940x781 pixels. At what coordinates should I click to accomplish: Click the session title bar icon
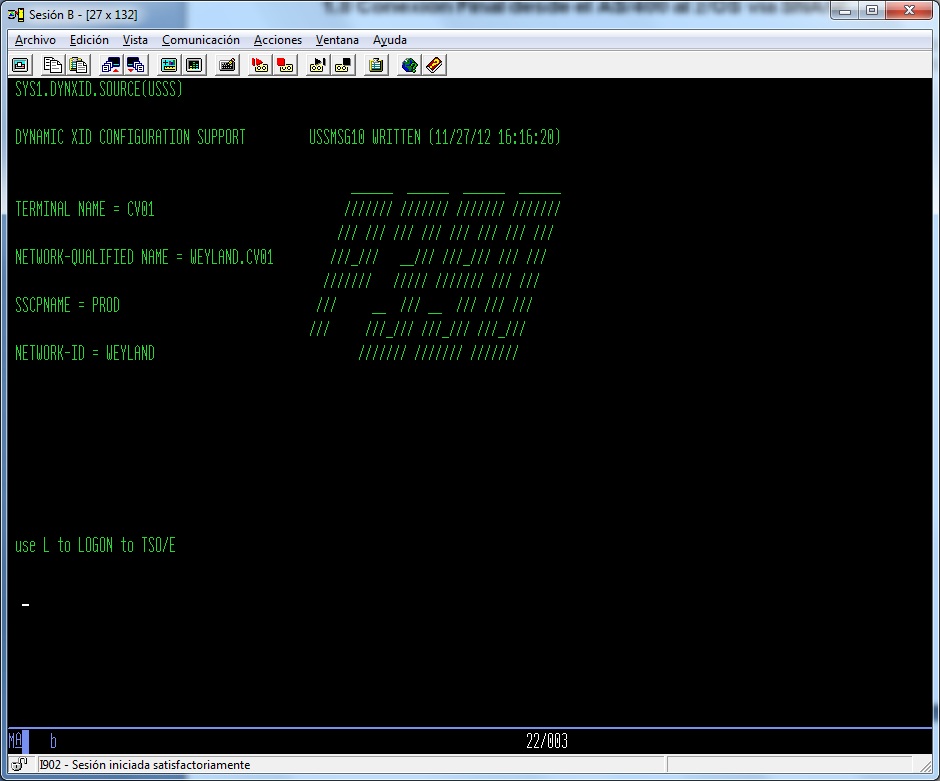click(16, 14)
